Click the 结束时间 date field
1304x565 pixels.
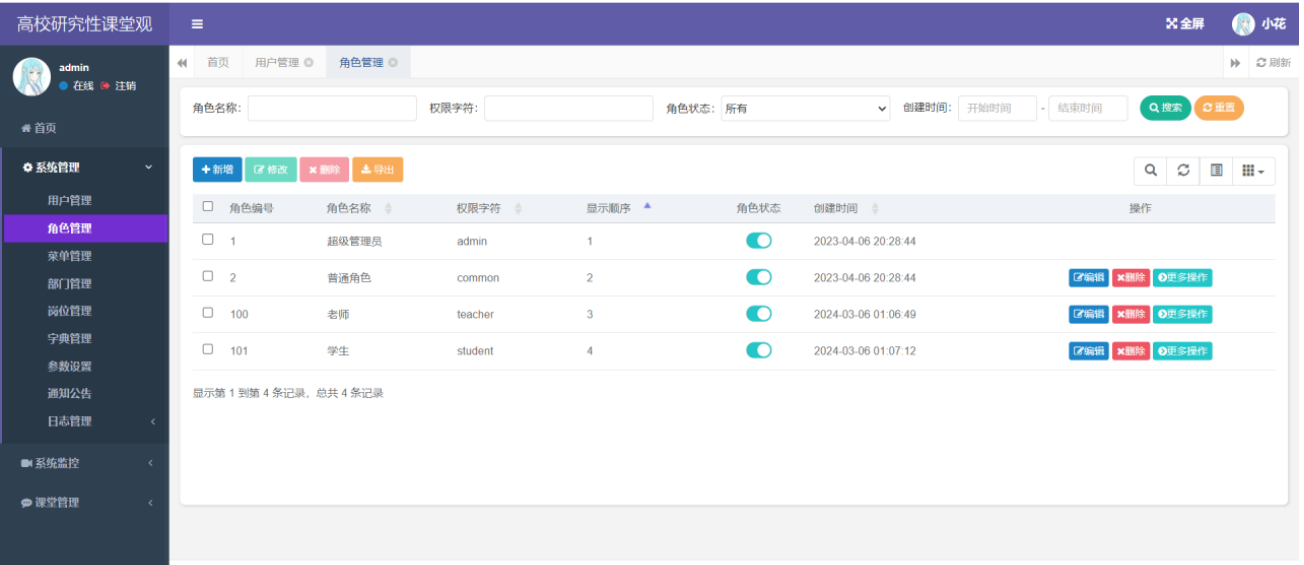coord(1088,108)
